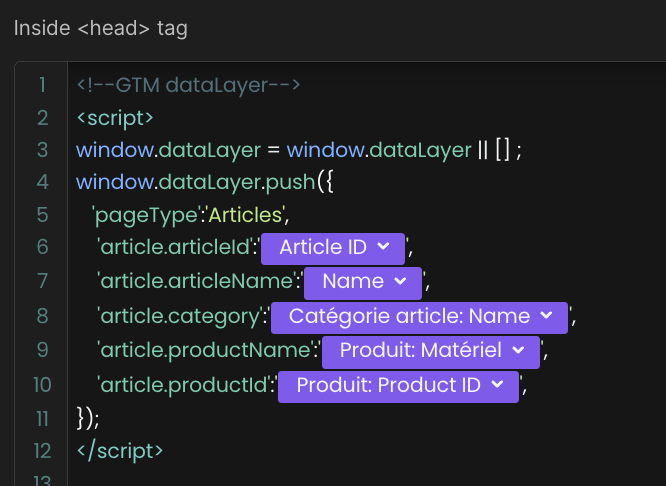Open the Article ID field dropdown
The height and width of the screenshot is (486, 666).
[333, 249]
